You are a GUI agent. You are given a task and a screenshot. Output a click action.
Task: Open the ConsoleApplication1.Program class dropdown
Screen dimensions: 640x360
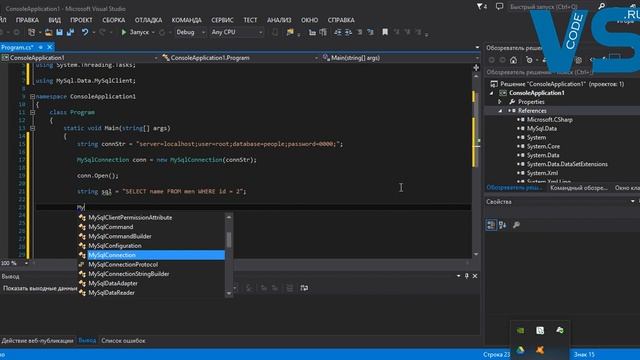(x=240, y=58)
